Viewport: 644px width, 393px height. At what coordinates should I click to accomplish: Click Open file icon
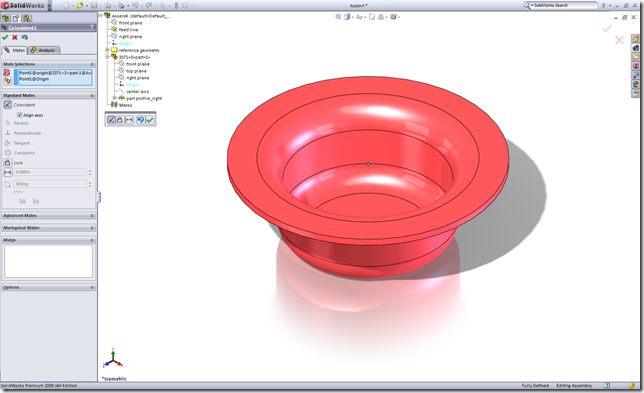(x=80, y=6)
